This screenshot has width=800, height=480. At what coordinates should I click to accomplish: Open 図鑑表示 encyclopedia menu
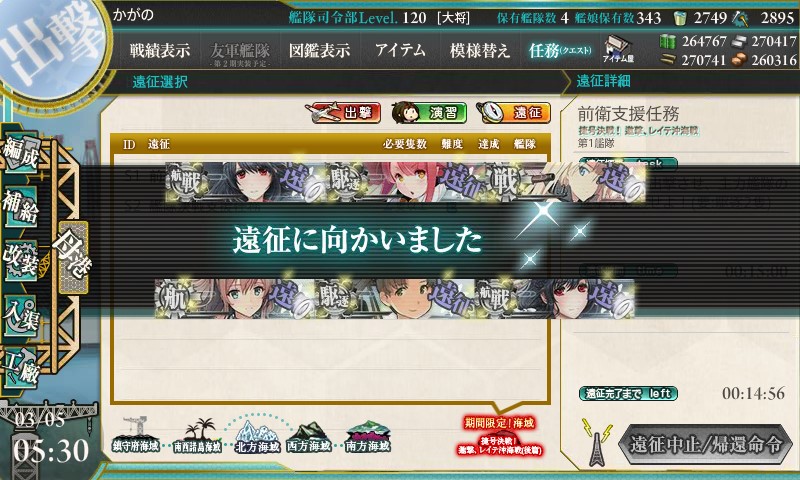[319, 50]
